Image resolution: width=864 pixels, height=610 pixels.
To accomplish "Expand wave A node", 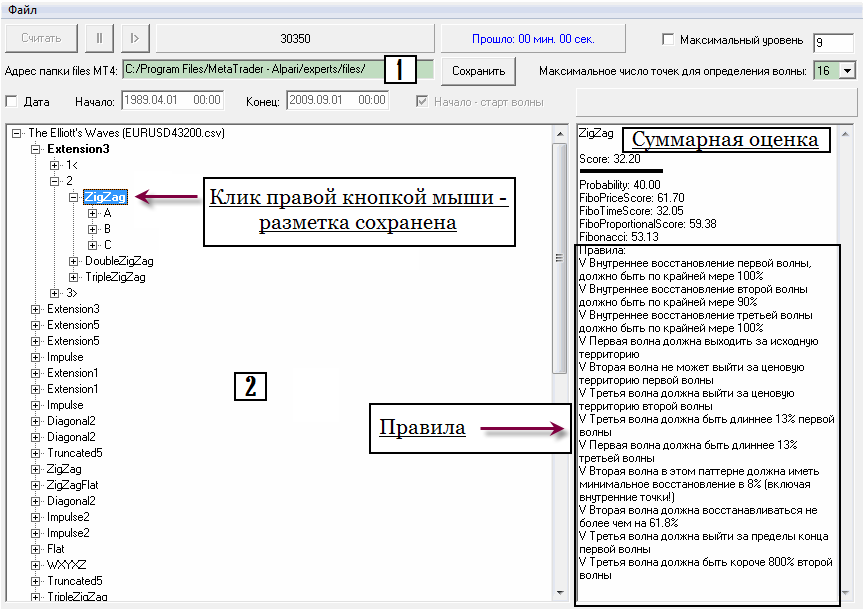I will point(92,213).
